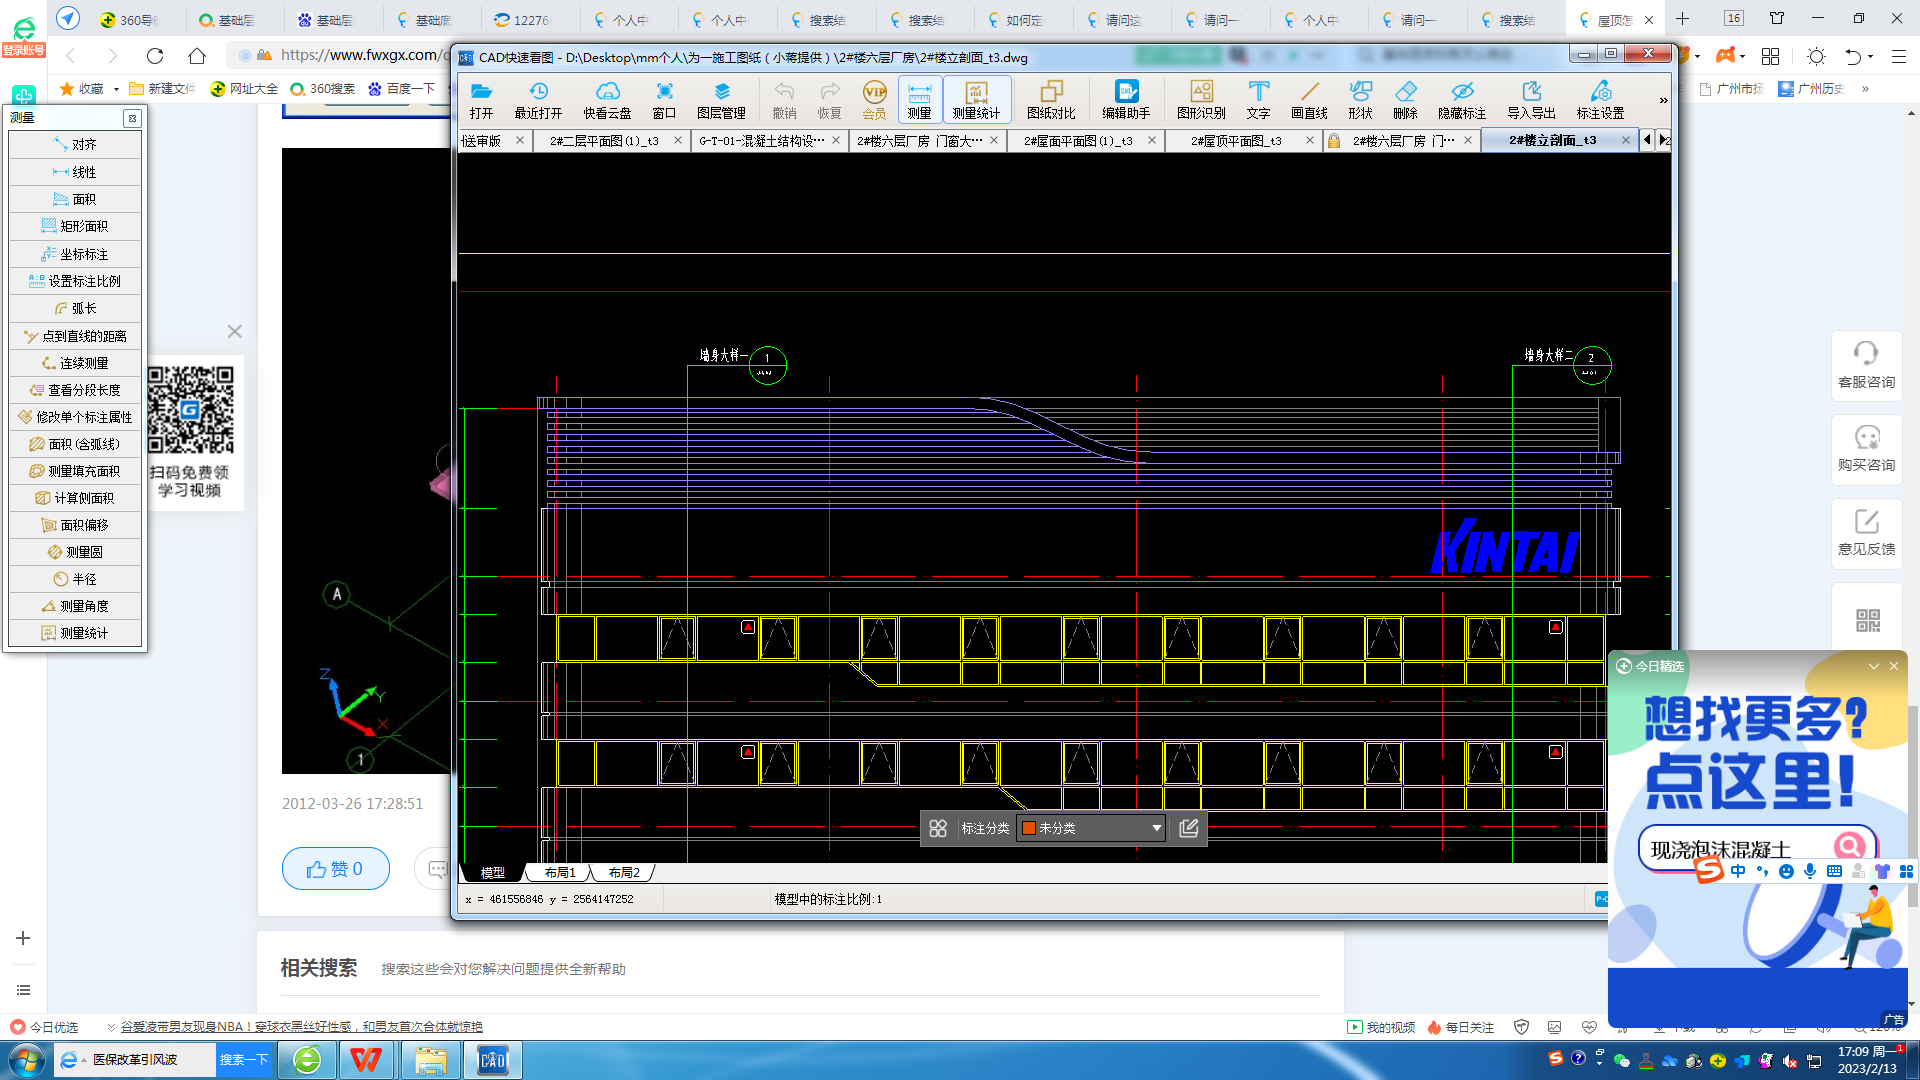This screenshot has height=1080, width=1920.
Task: Open 标注设置 annotation settings
Action: coord(1600,100)
